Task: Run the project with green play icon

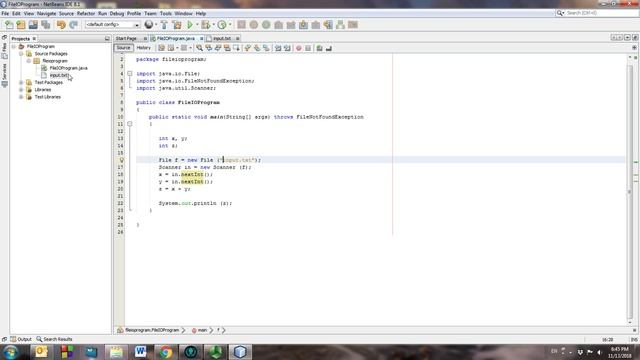Action: [190, 25]
